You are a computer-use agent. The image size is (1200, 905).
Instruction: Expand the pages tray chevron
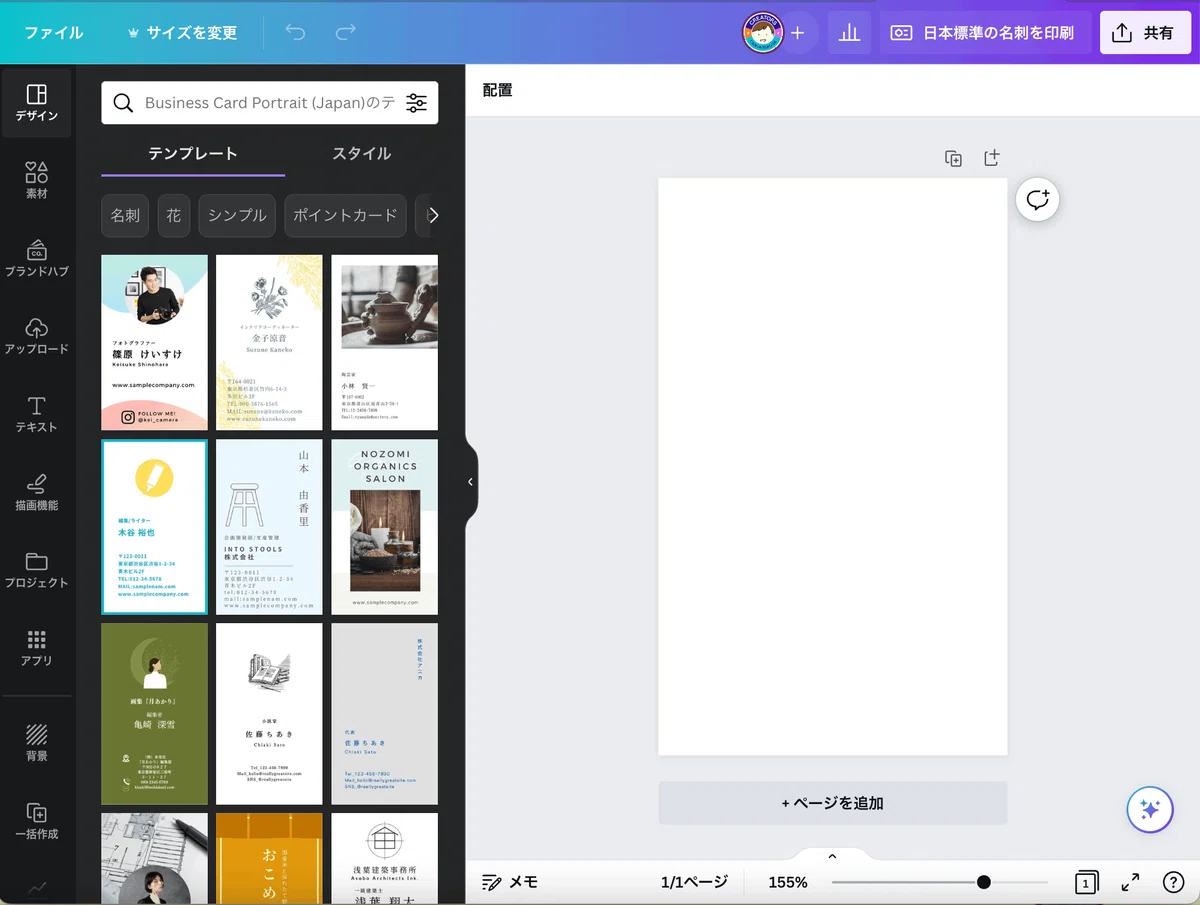click(x=832, y=856)
